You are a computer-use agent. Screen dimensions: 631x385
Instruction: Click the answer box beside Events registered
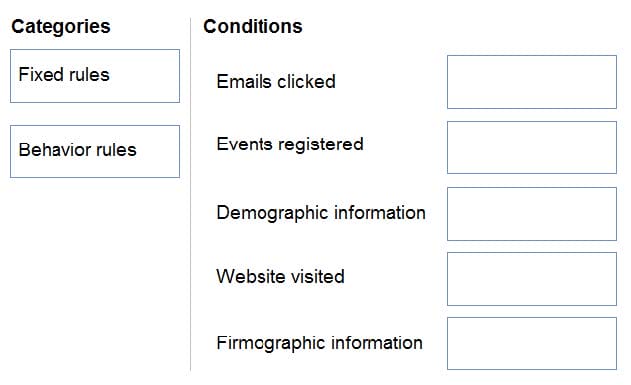pos(532,148)
